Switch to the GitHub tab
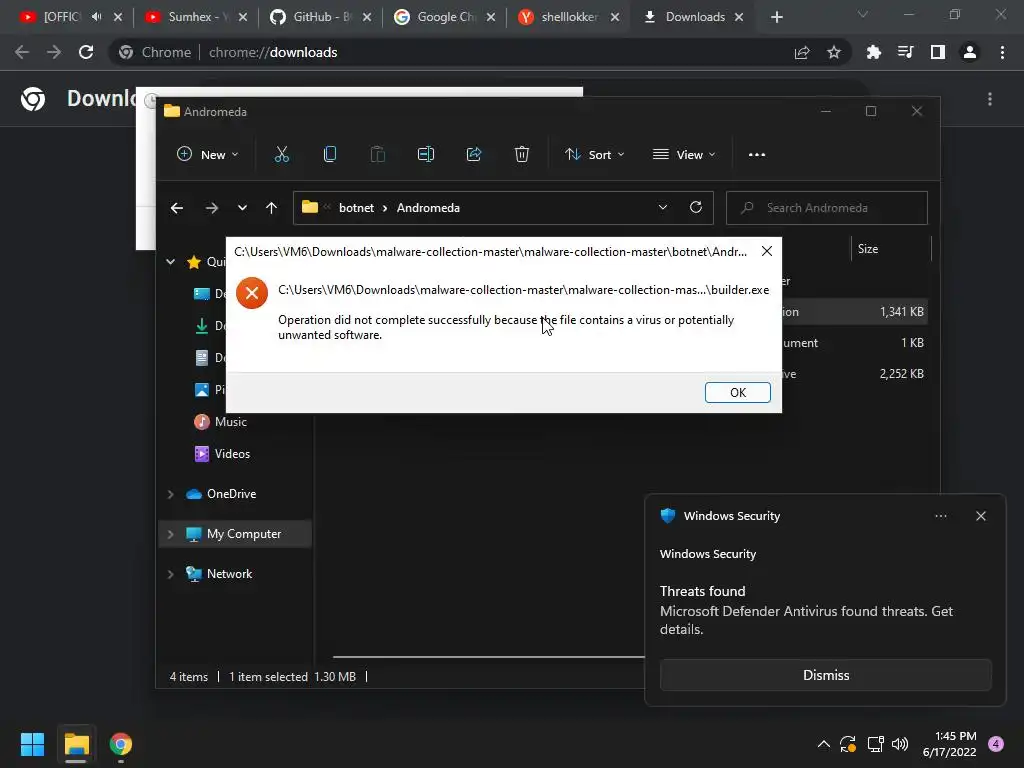The height and width of the screenshot is (768, 1024). click(321, 17)
